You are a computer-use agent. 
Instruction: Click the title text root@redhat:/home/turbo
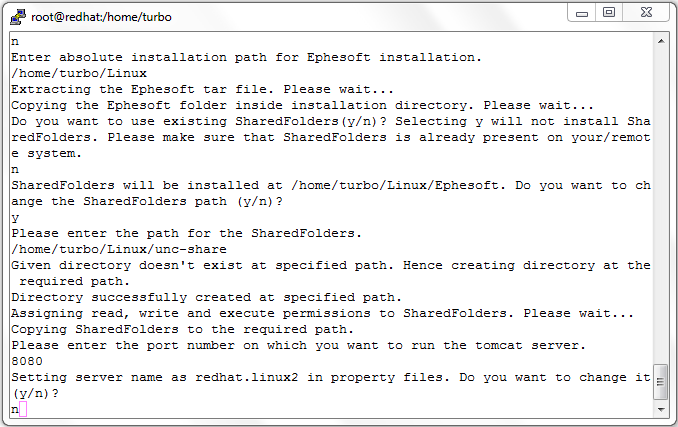(101, 17)
